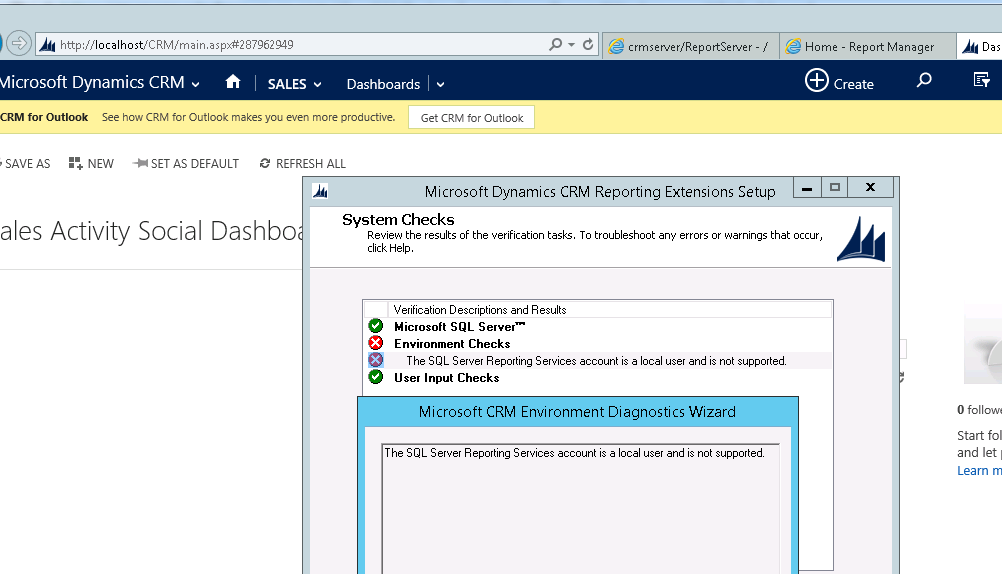Open the Microsoft Dynamics CRM menu chevron

point(196,84)
